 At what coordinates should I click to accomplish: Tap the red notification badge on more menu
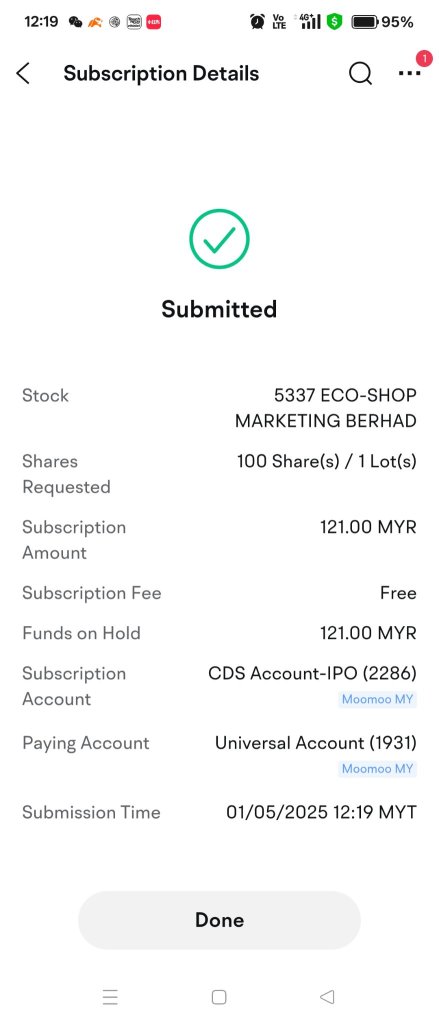pyautogui.click(x=425, y=59)
